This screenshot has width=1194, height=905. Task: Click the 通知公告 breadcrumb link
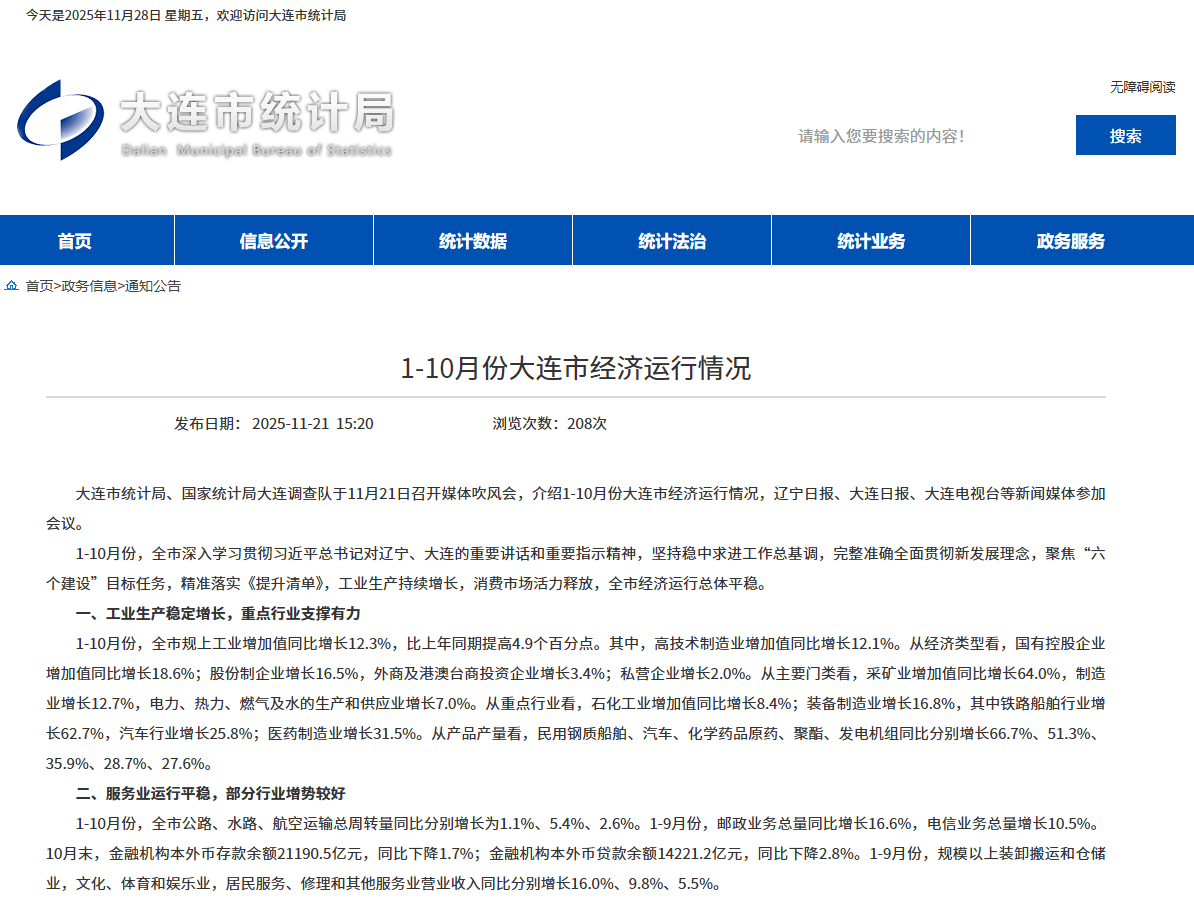(153, 286)
